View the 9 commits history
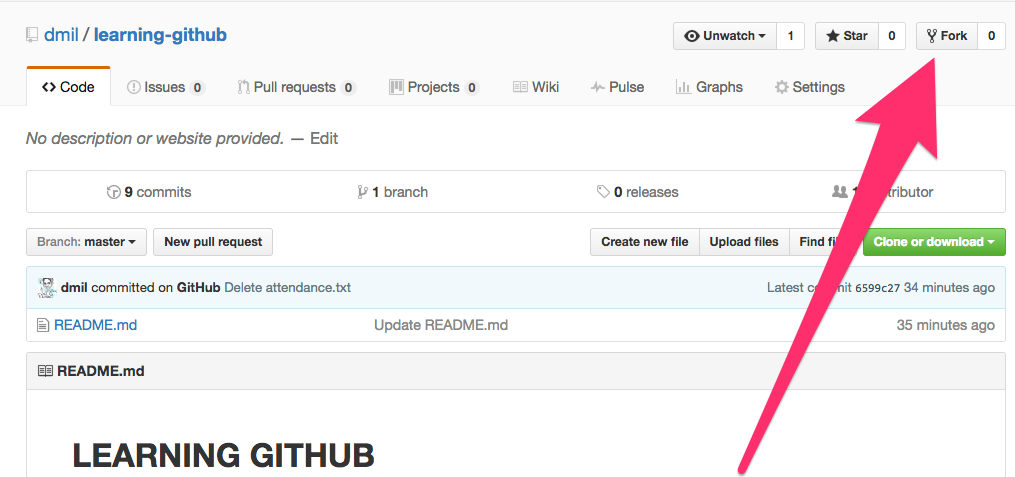The image size is (1015, 477). [149, 192]
